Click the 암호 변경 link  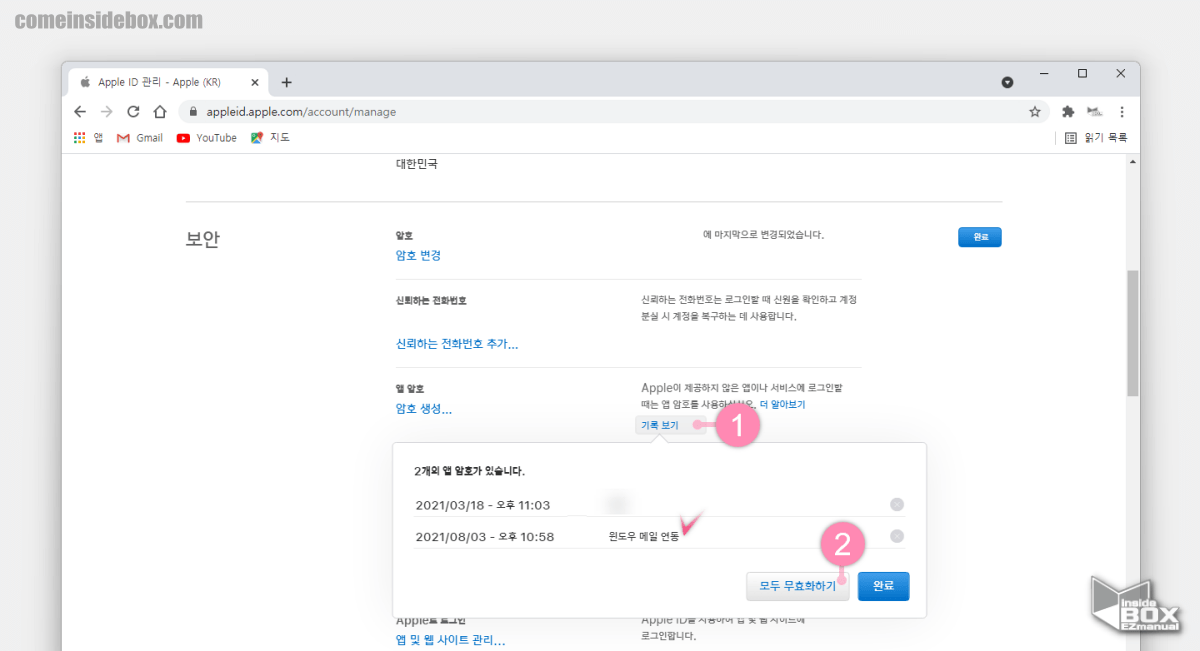418,255
